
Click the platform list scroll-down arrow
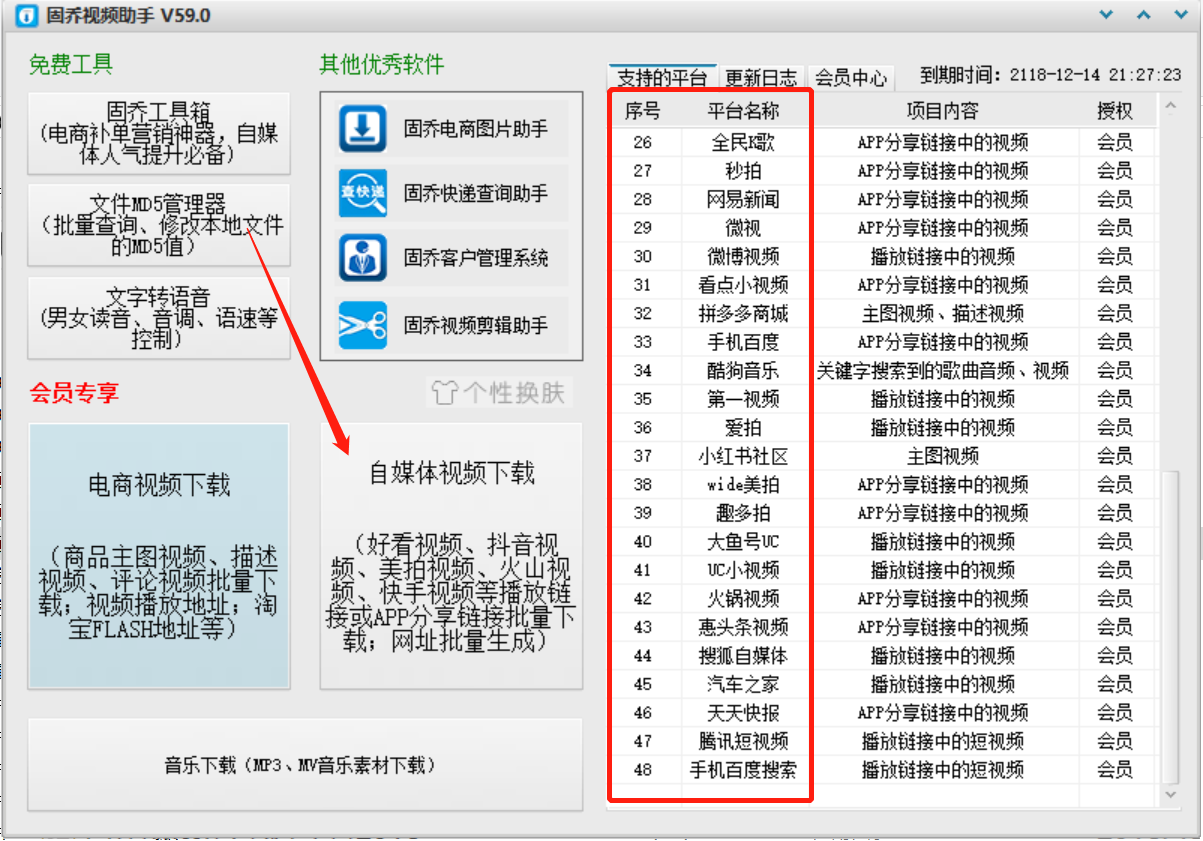(1170, 794)
